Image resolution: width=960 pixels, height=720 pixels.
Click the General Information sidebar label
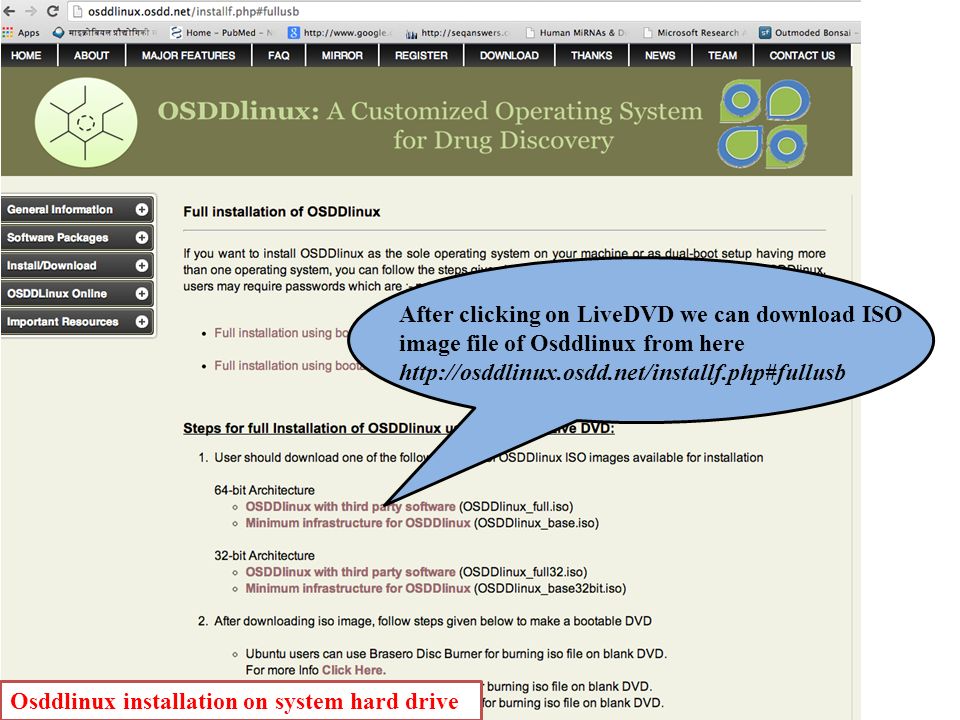click(60, 209)
